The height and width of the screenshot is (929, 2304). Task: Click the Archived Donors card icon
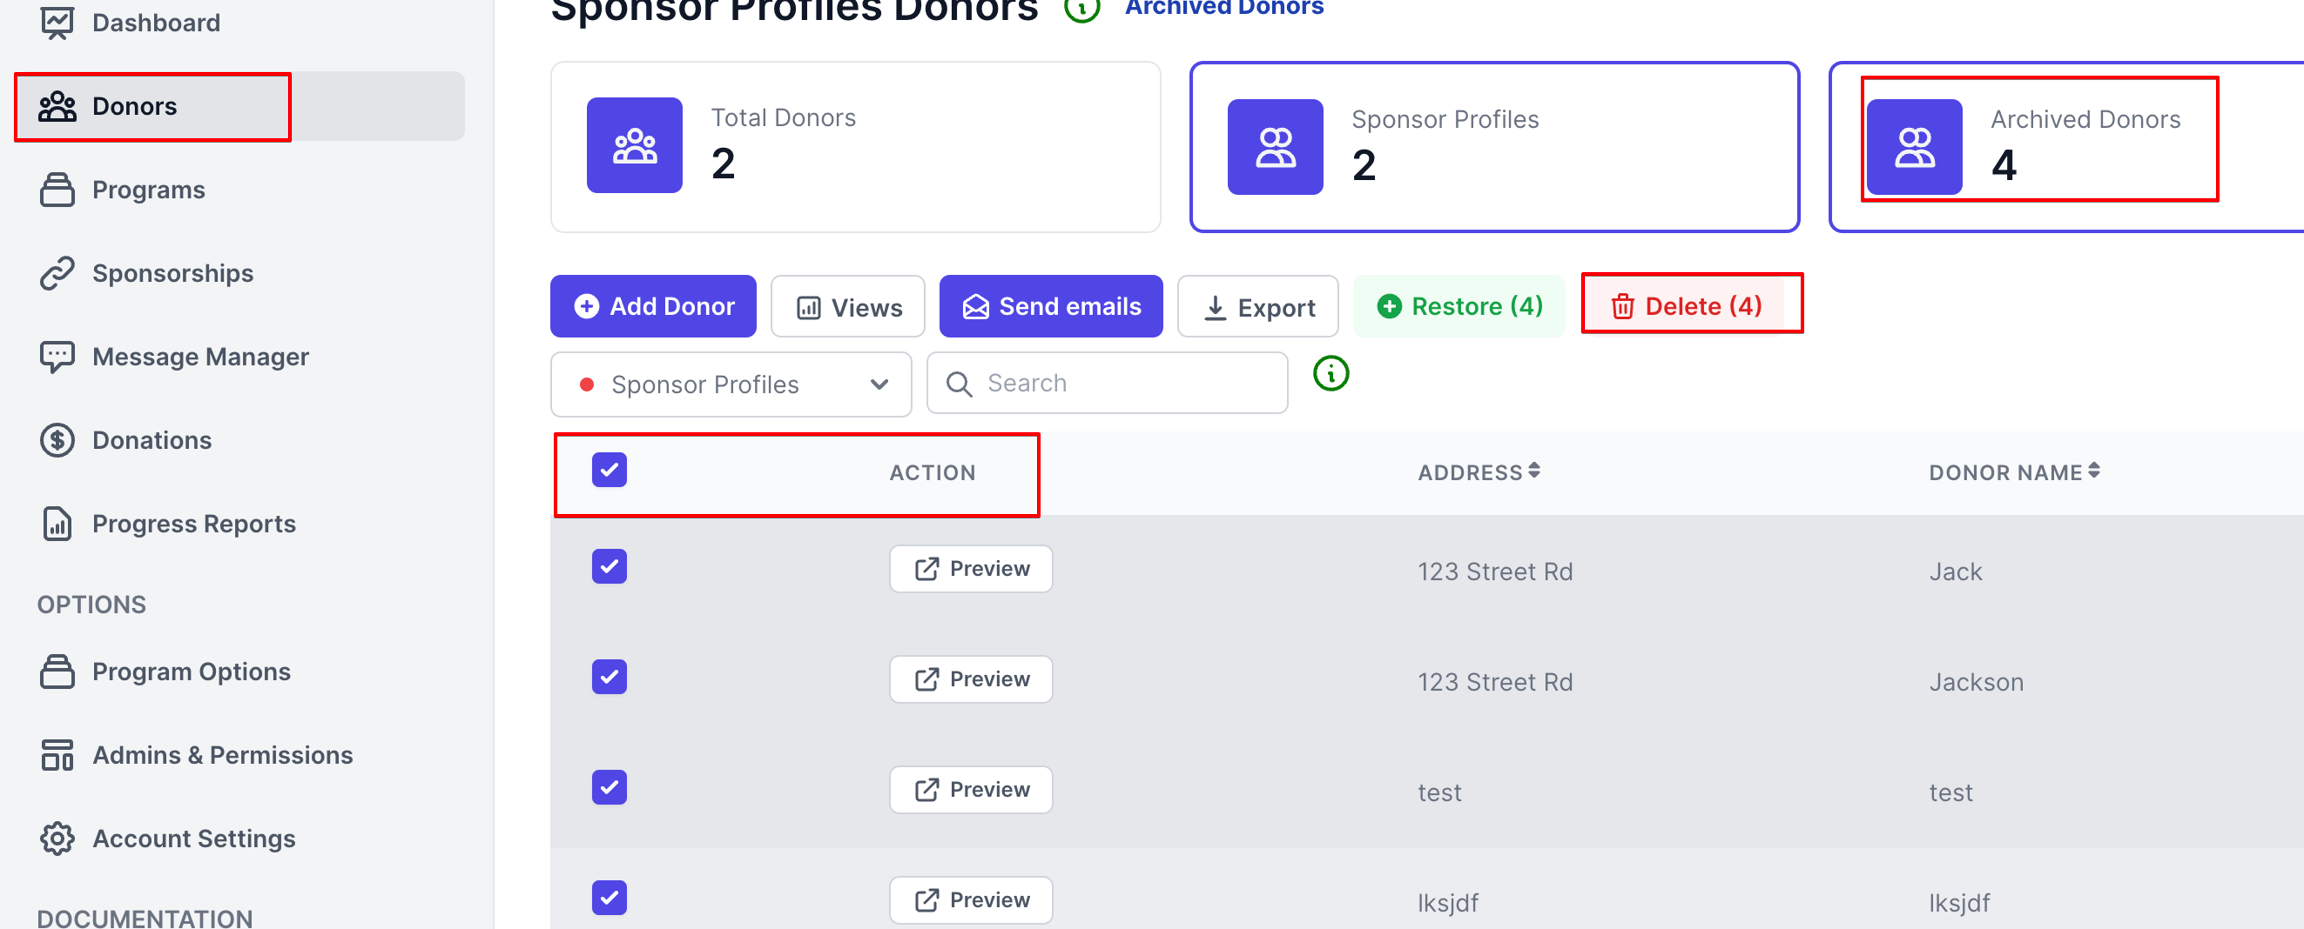[1914, 147]
